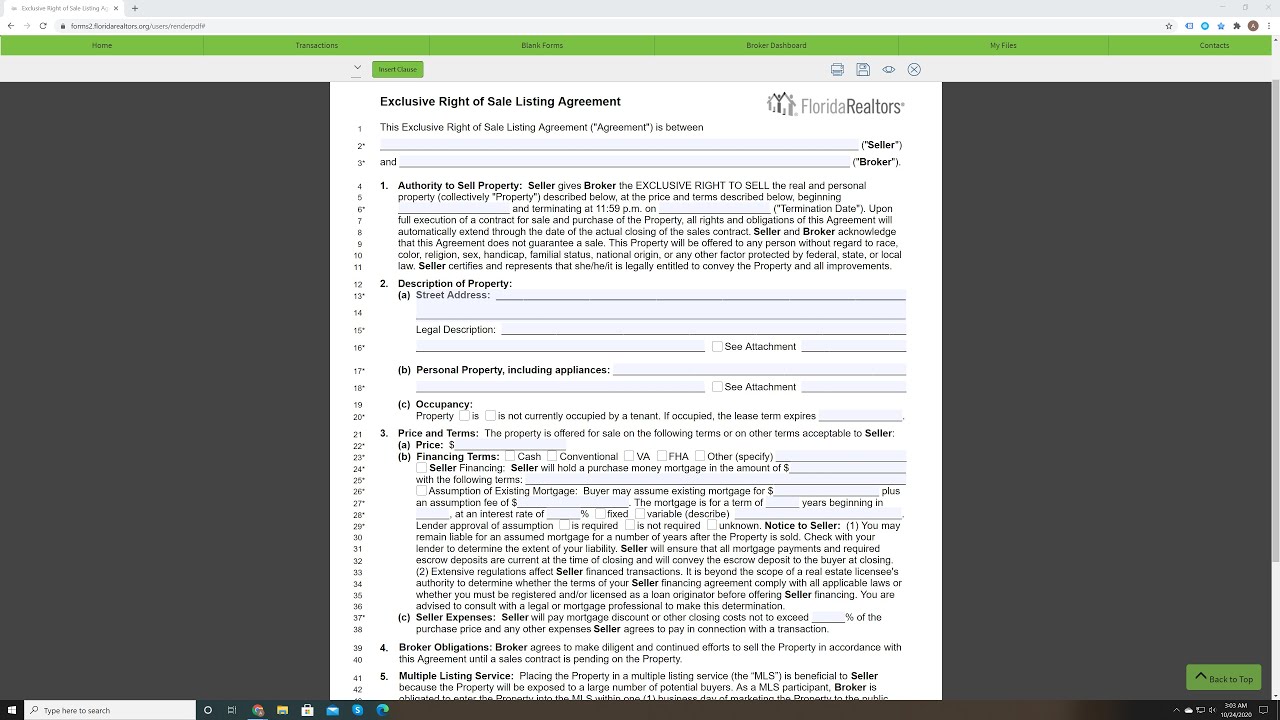Go back in the browser
The image size is (1280, 720).
[11, 25]
